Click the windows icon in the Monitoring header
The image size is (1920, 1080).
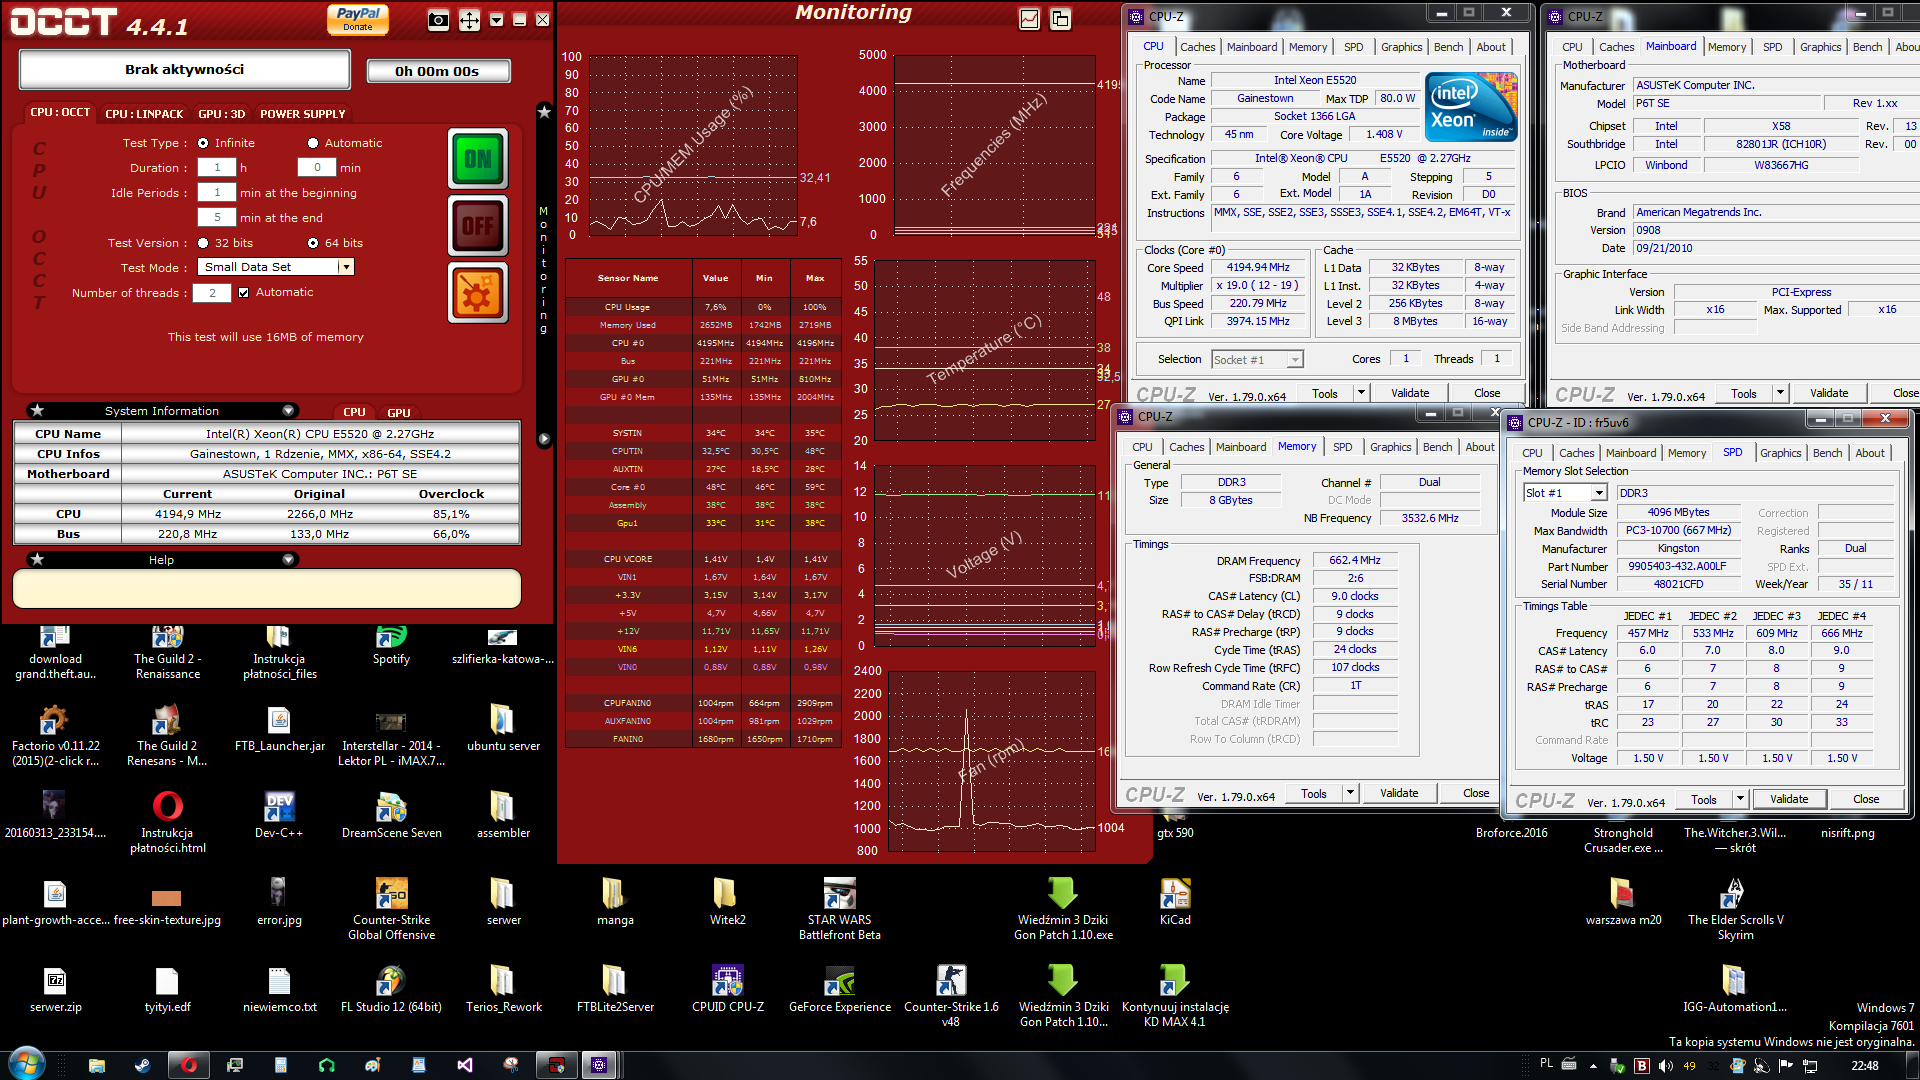[x=1061, y=19]
